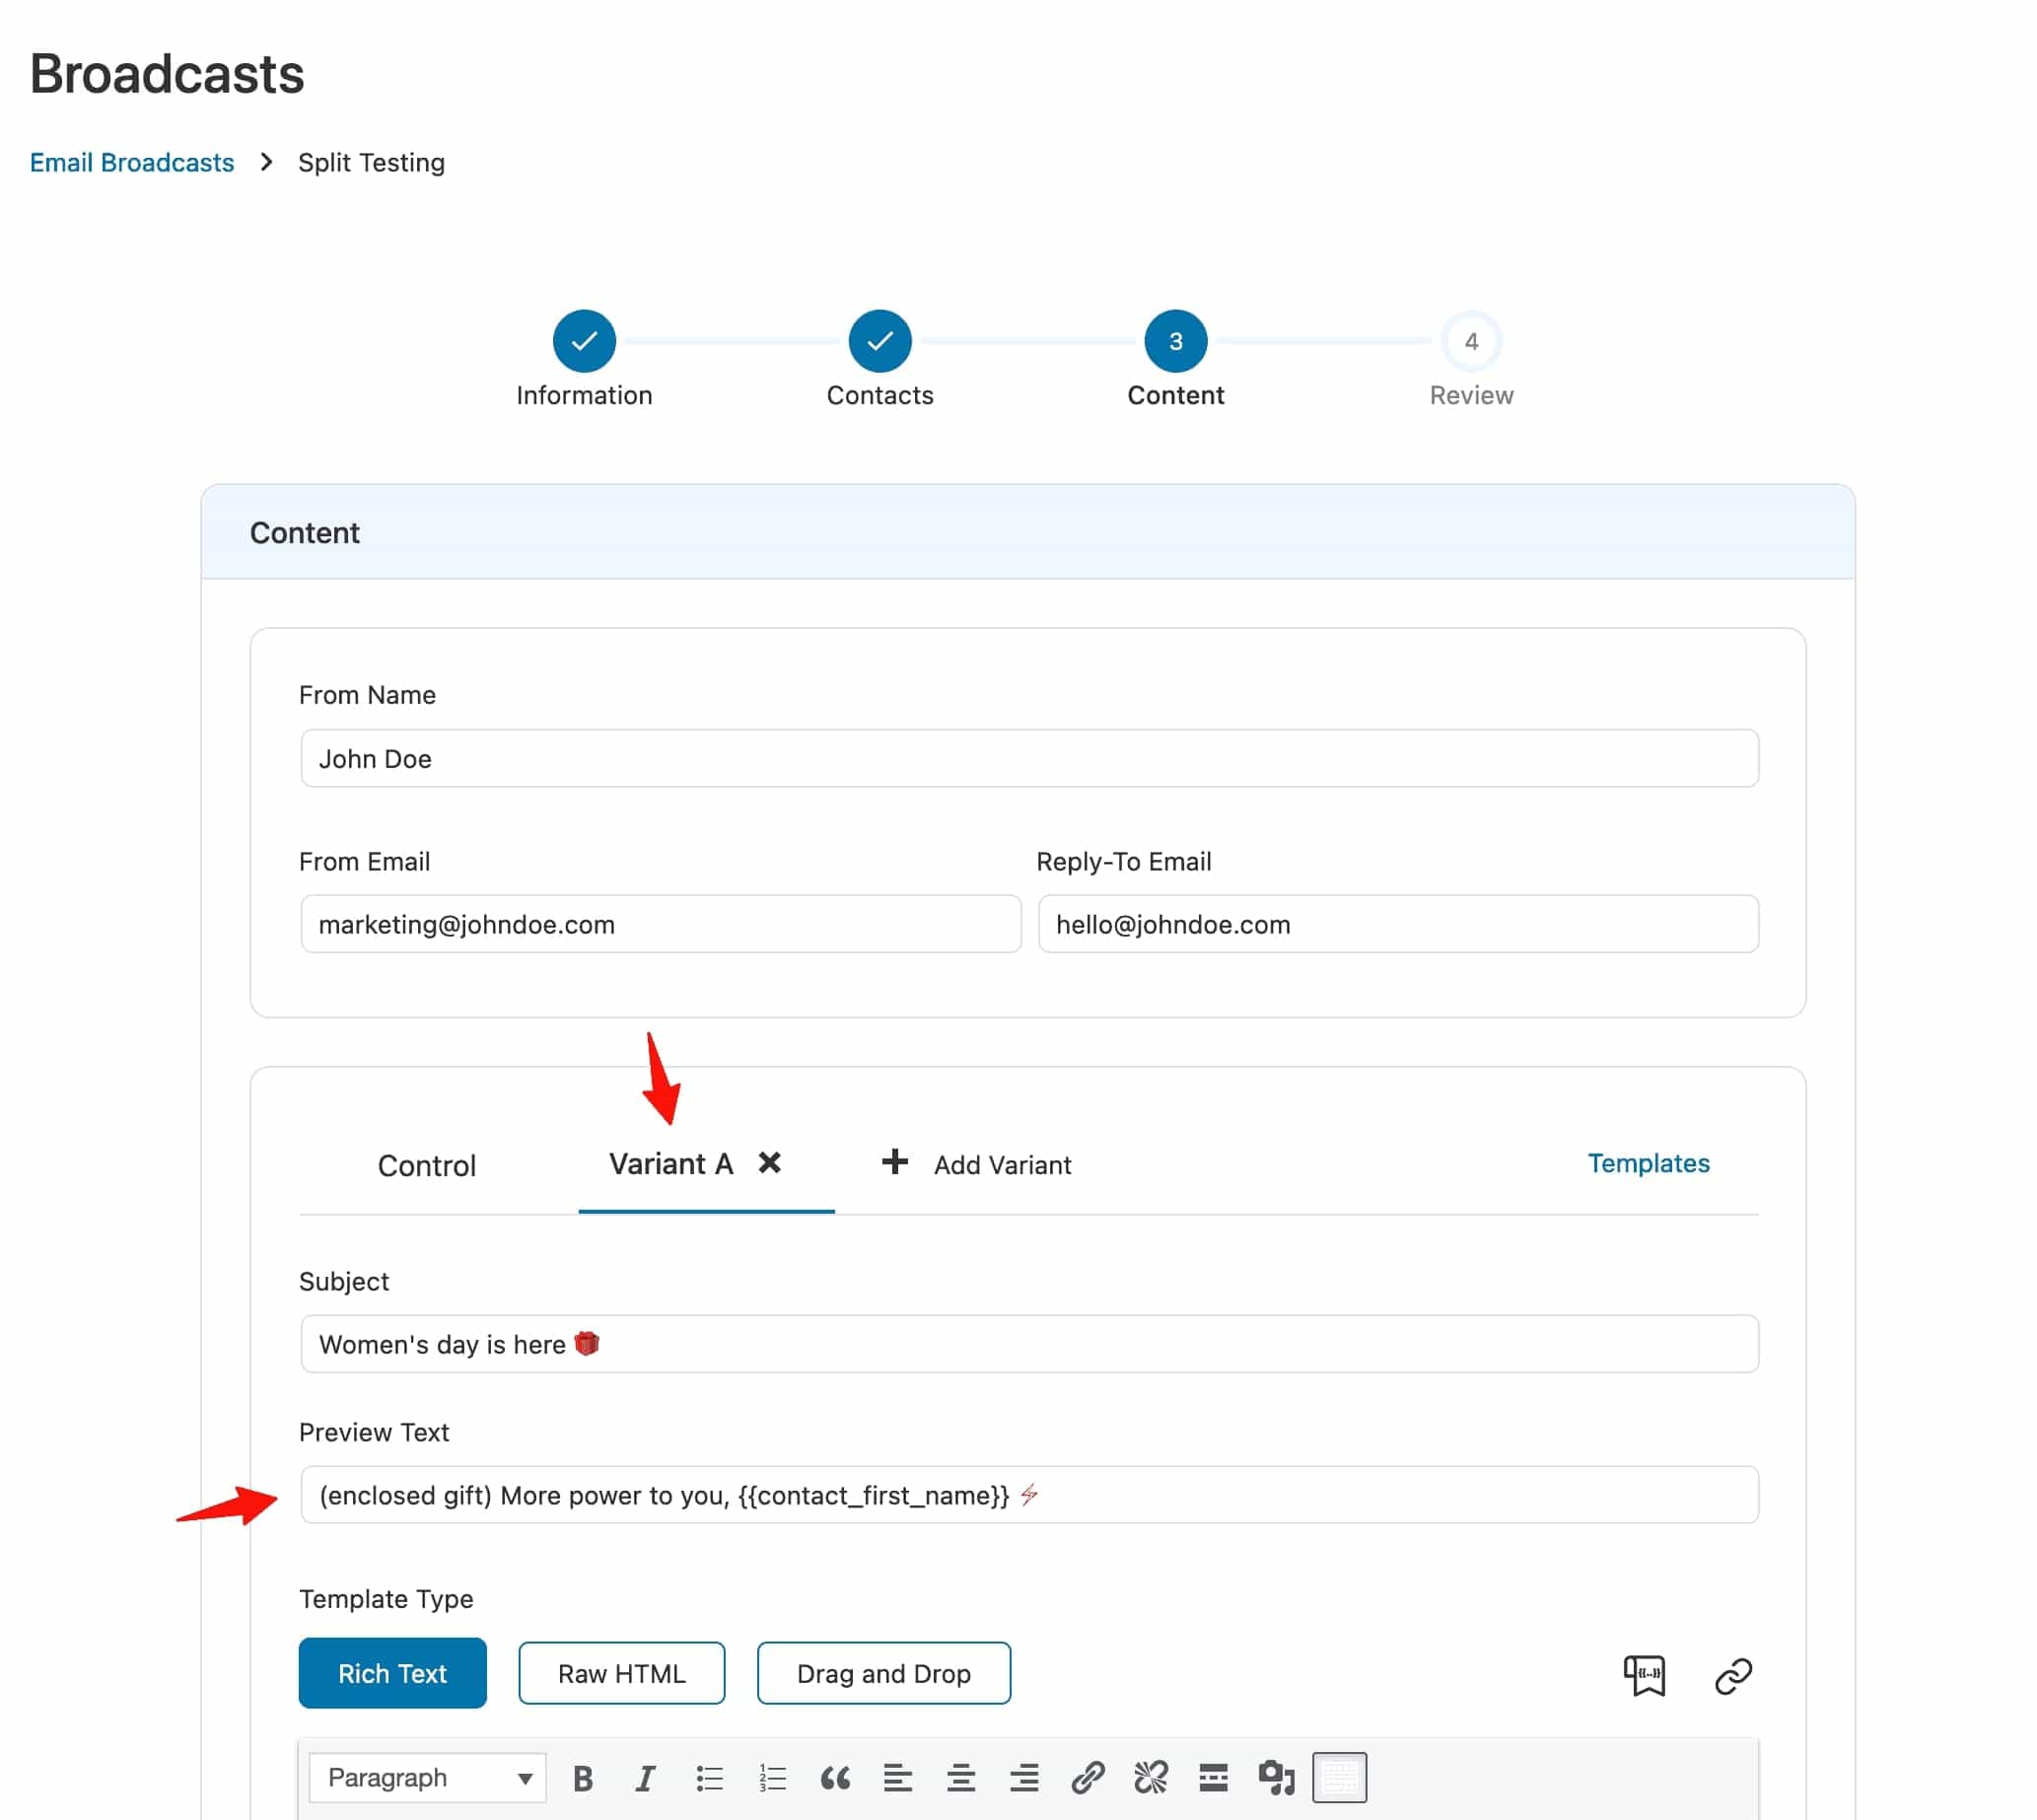
Task: Switch to the Variant A tab
Action: (670, 1164)
